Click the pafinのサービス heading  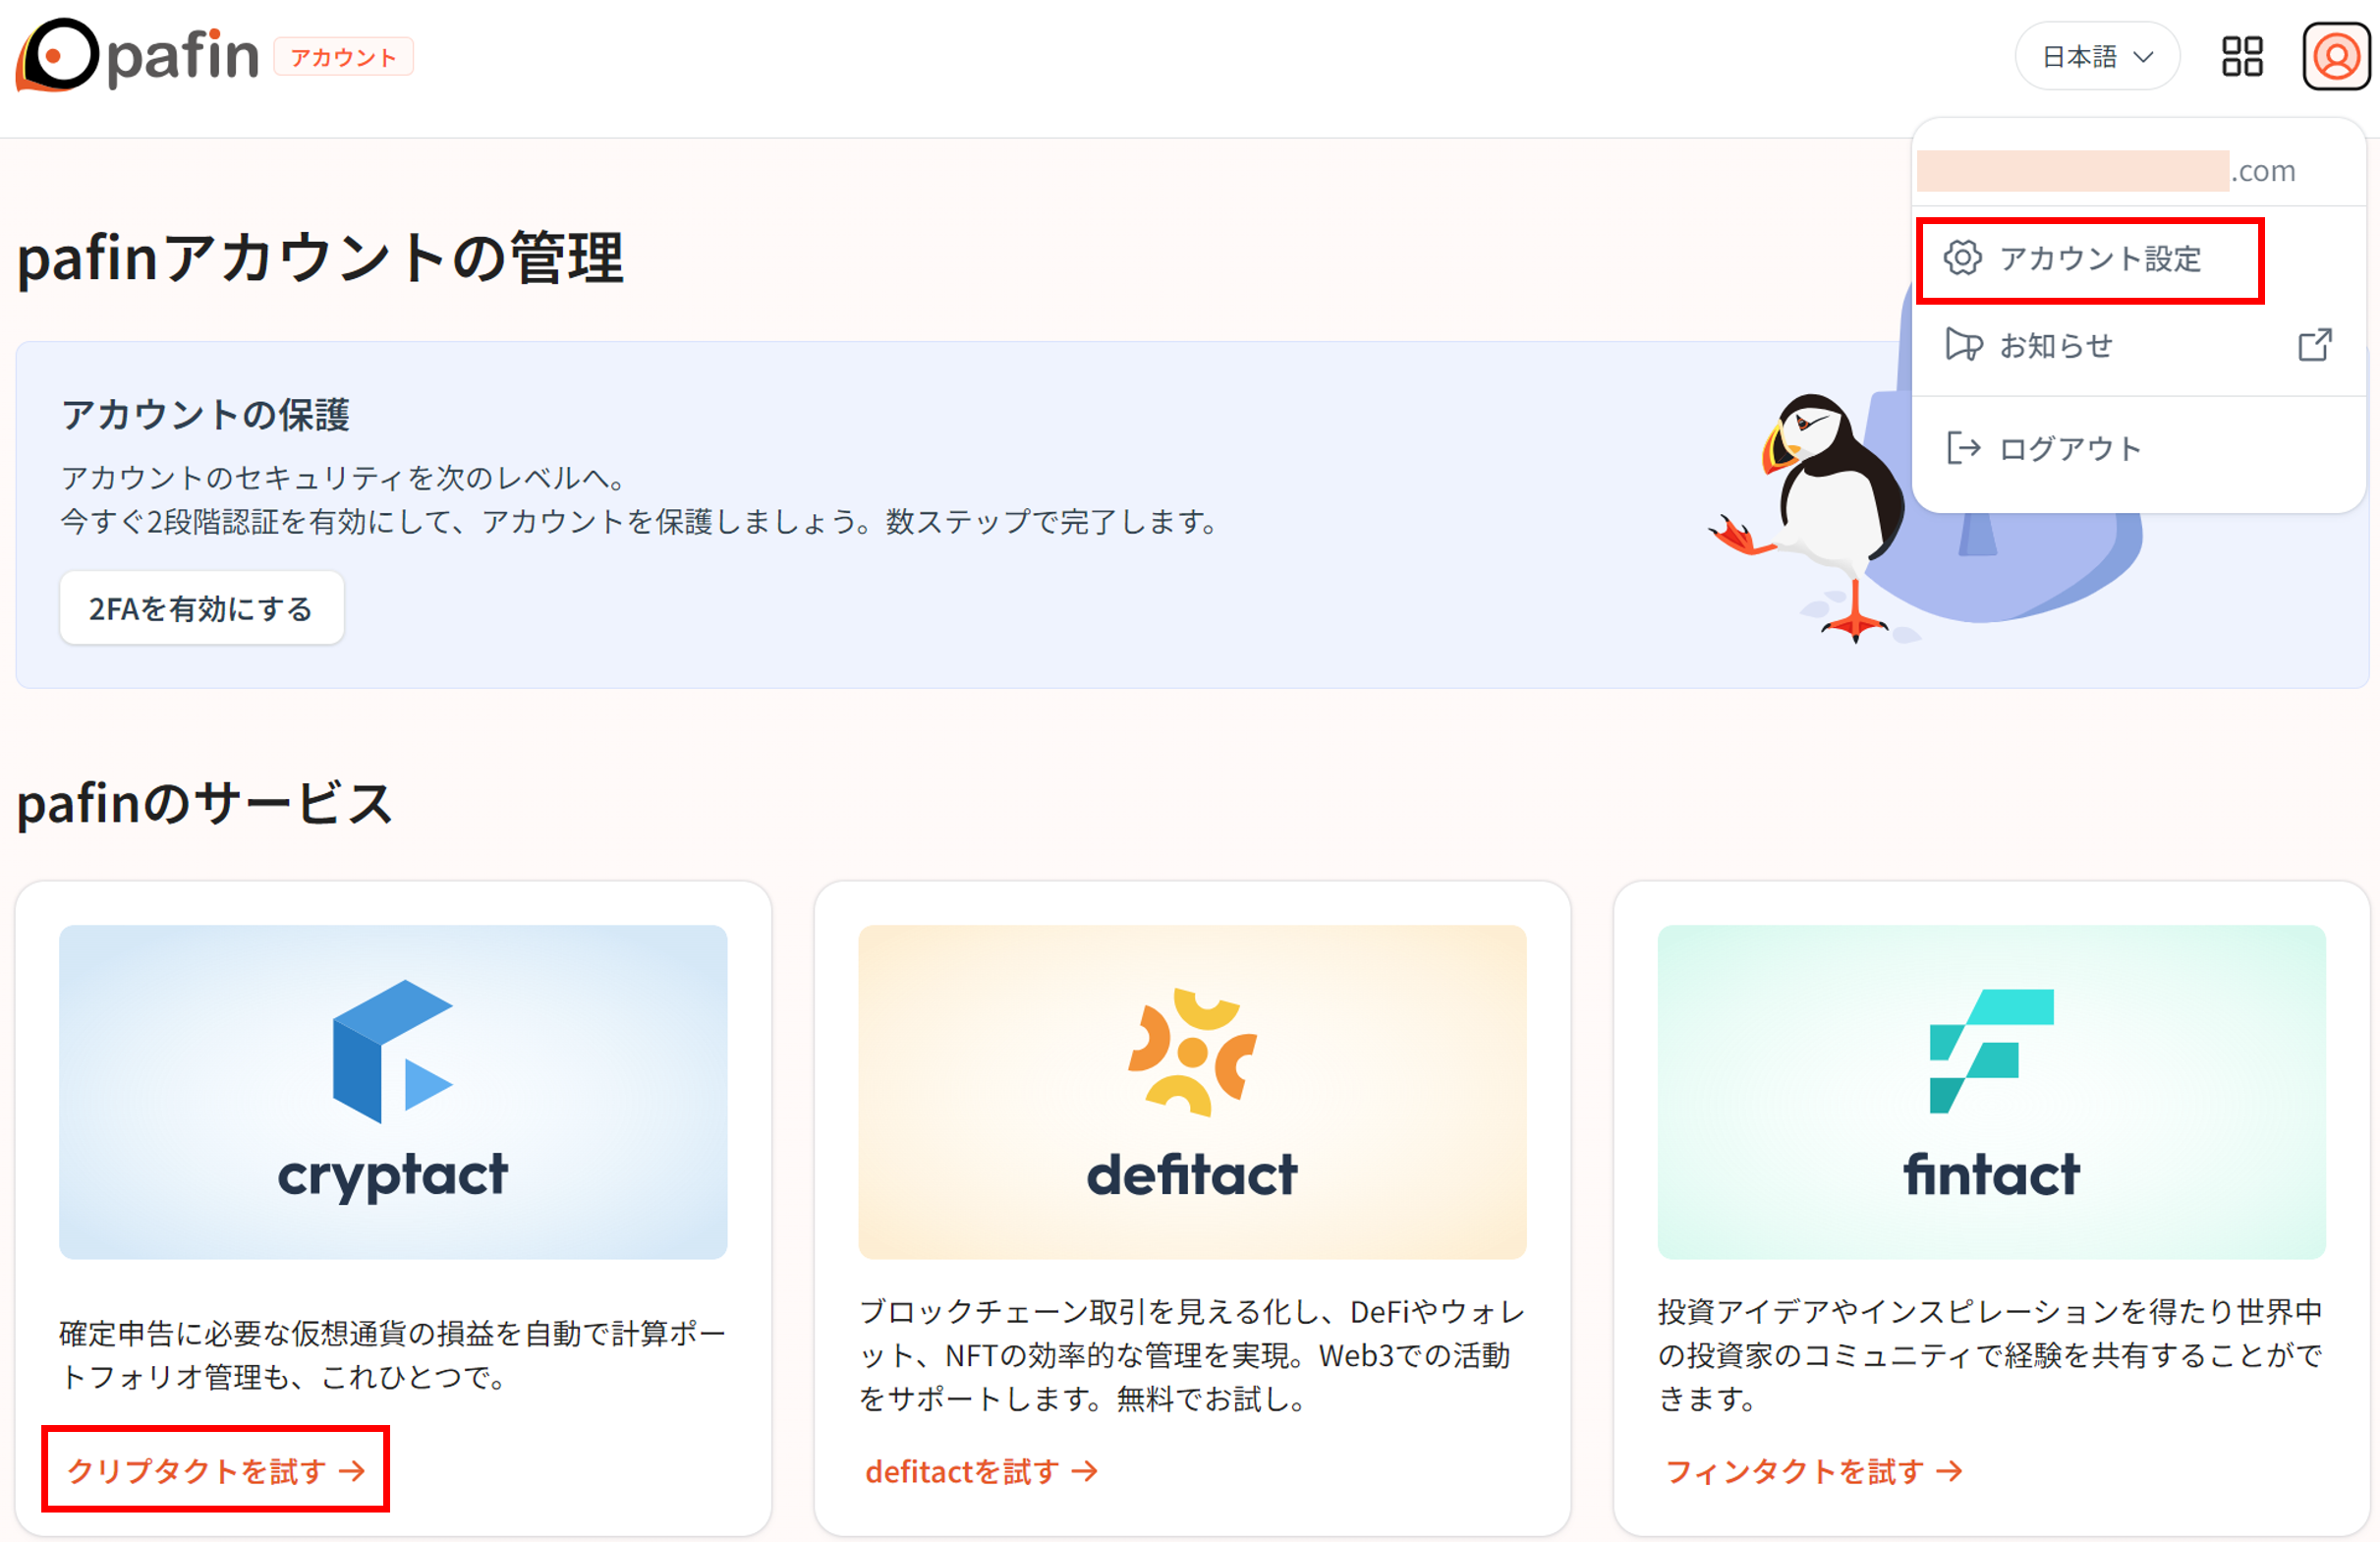205,803
